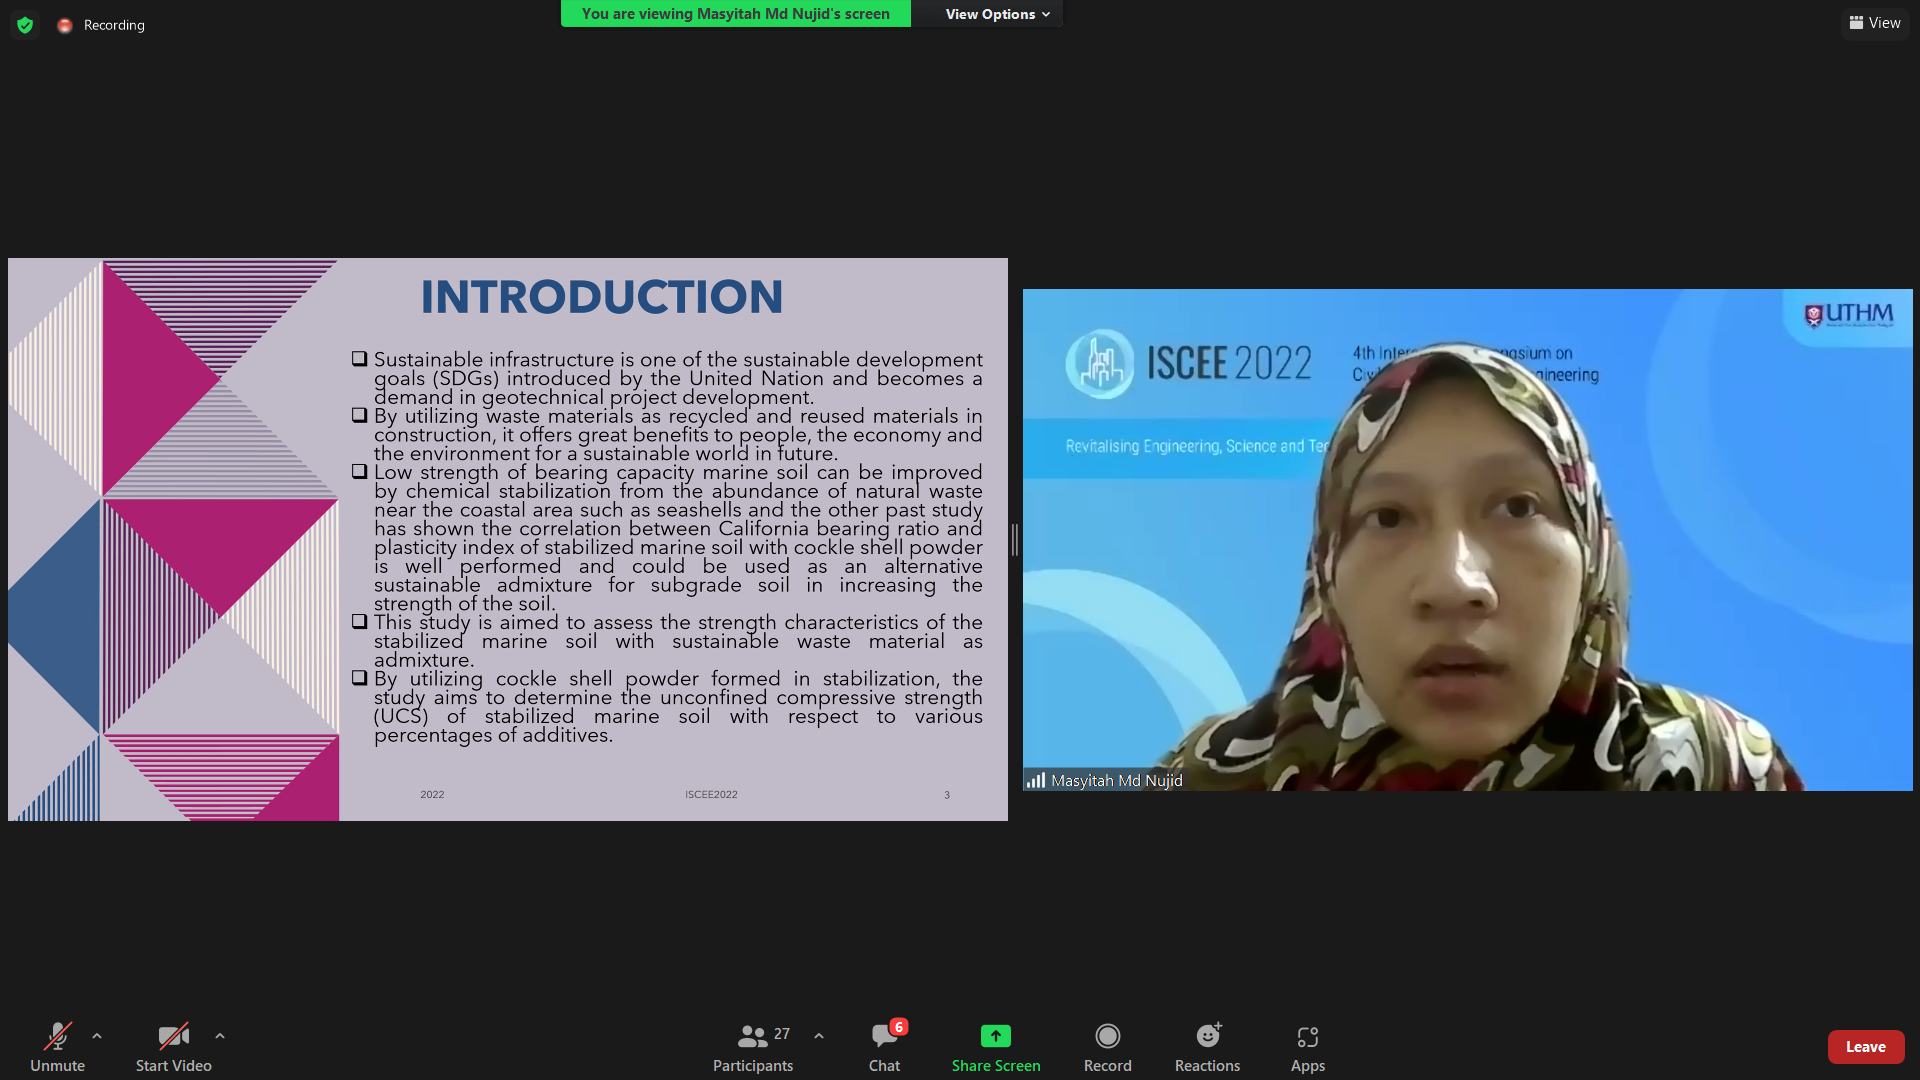Click the bullet starting 'By utilizing waste materials'
Image resolution: width=1920 pixels, height=1080 pixels.
tap(667, 435)
